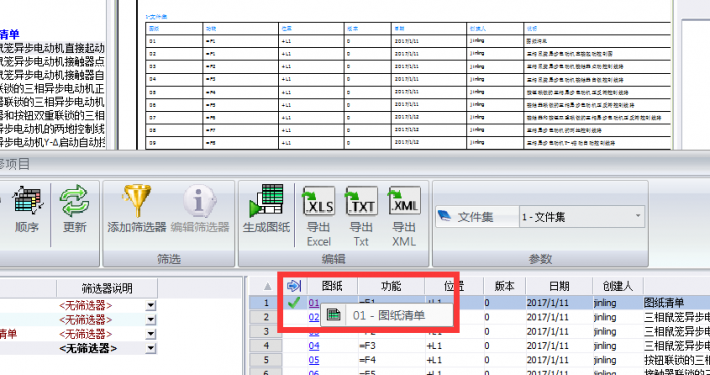
Task: Export the list via 导出 Txt icon
Action: click(361, 201)
